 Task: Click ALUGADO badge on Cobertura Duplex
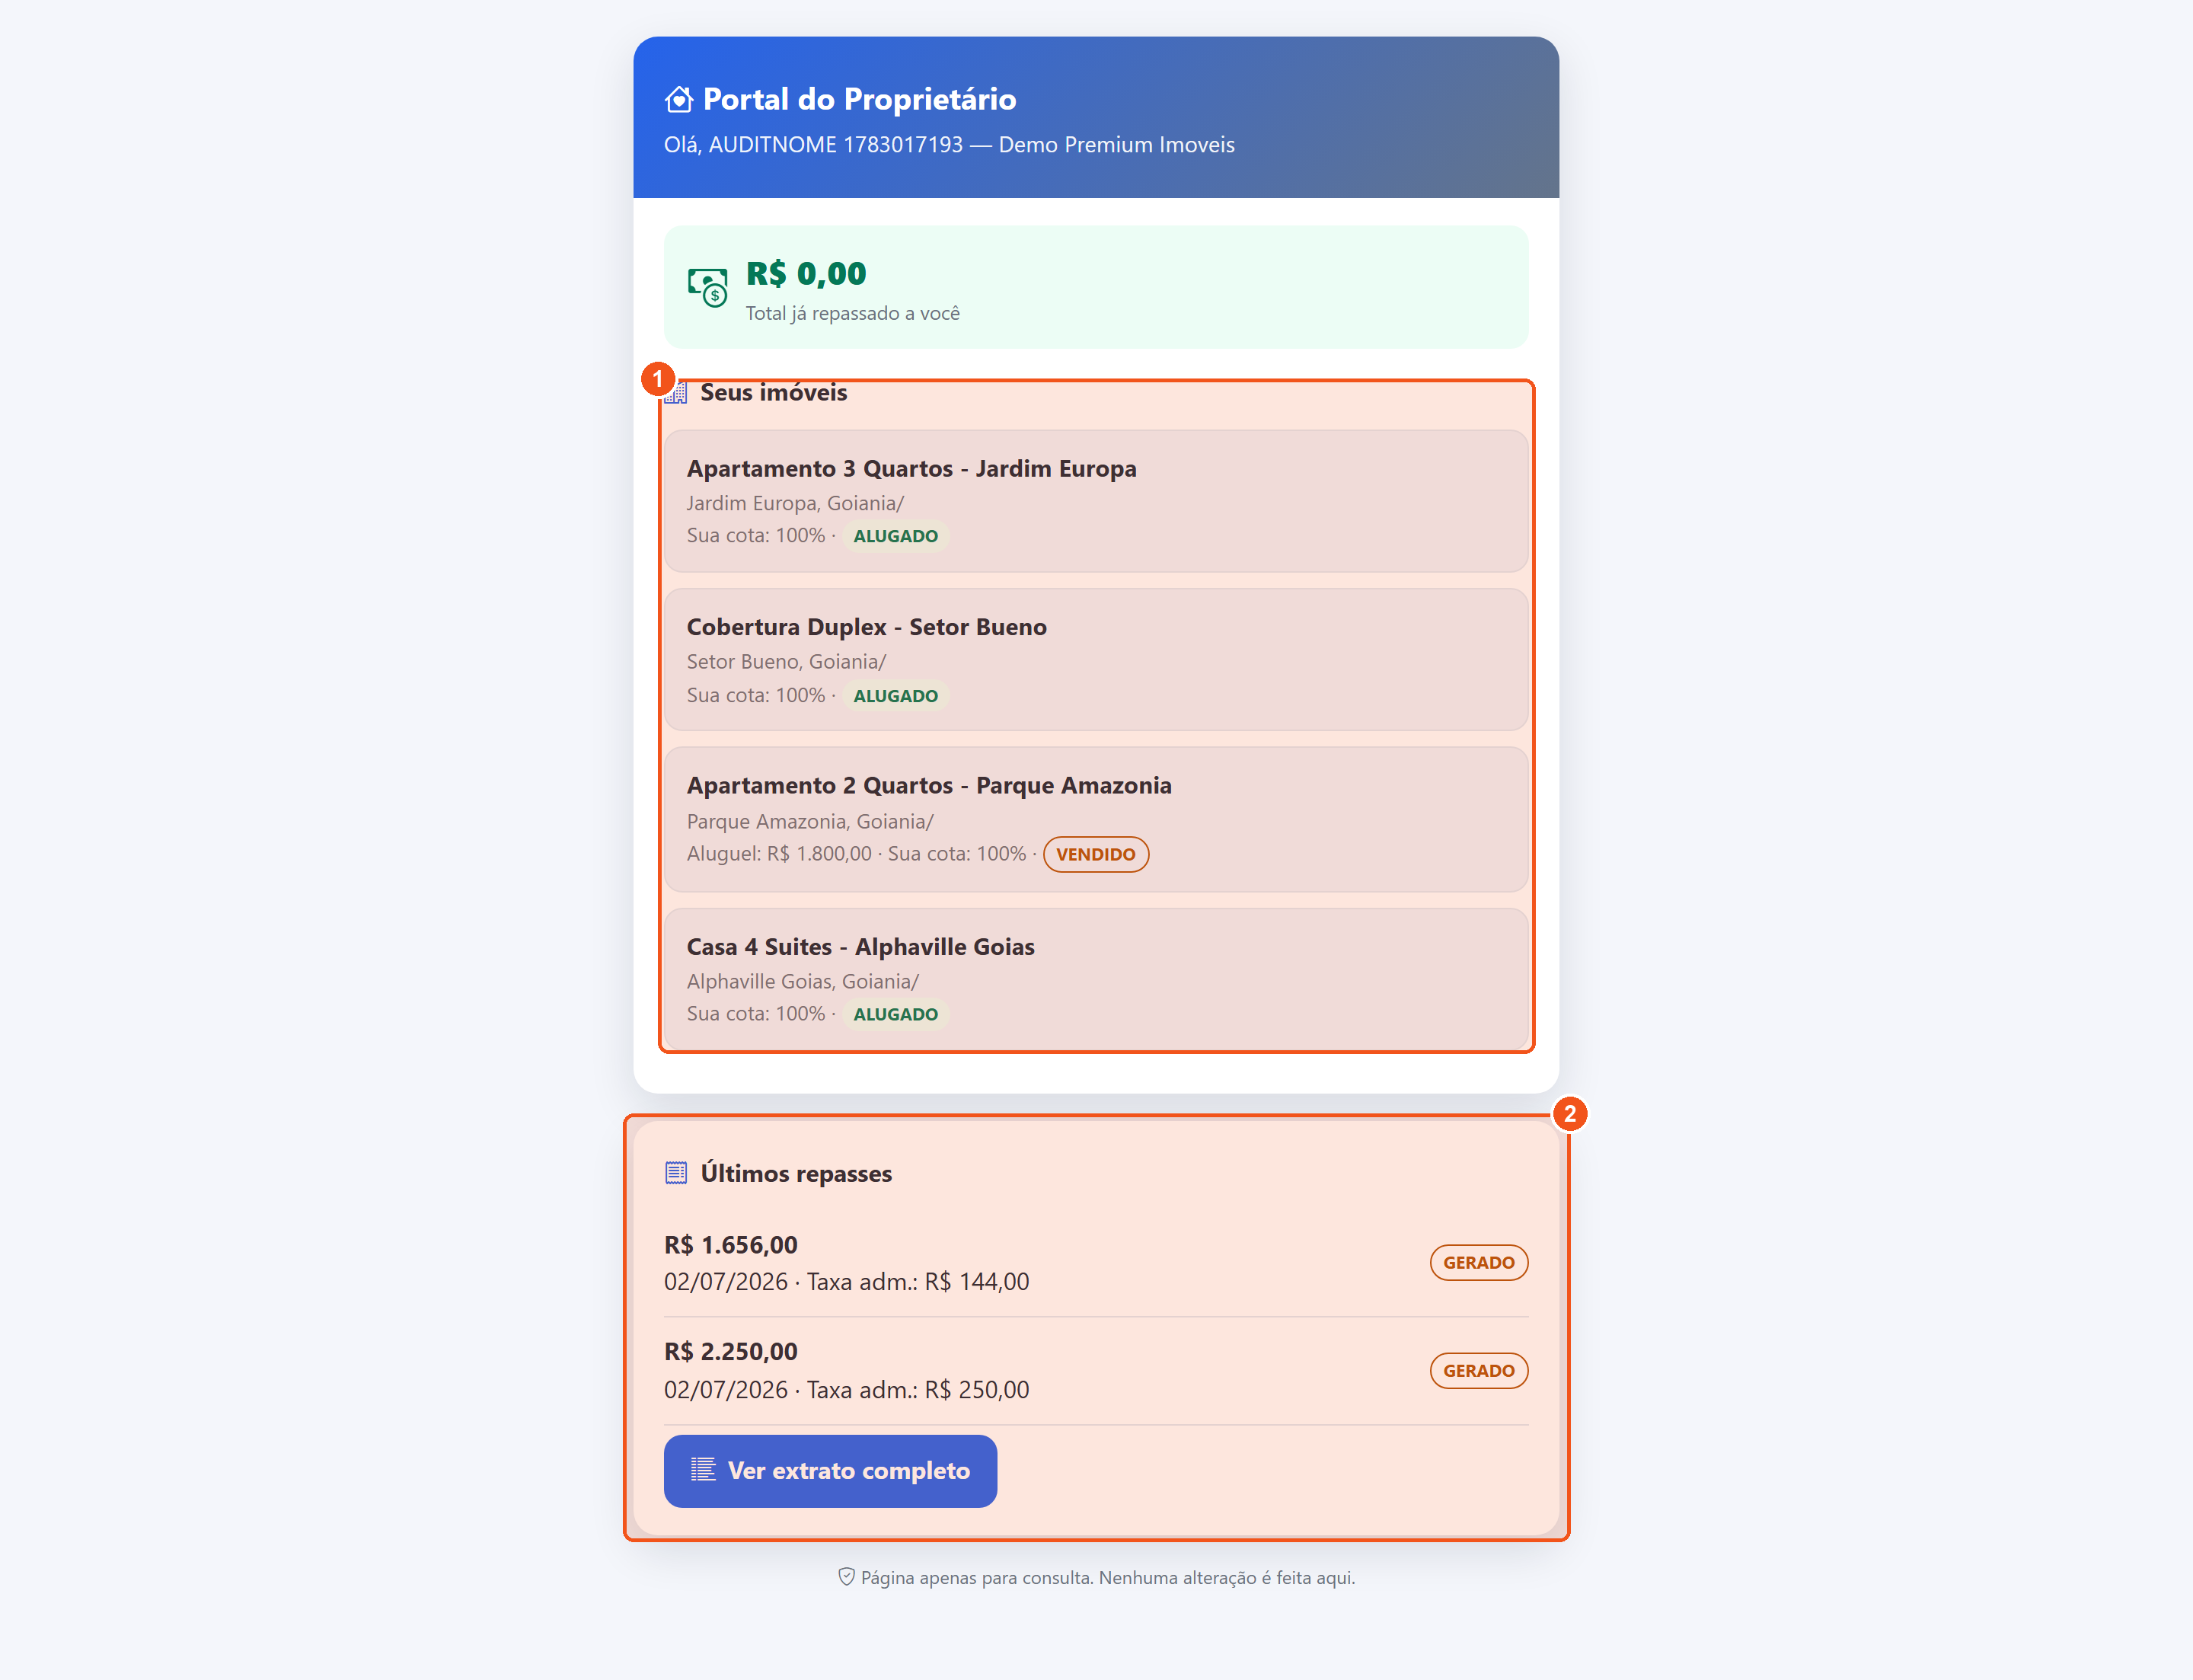pos(896,696)
